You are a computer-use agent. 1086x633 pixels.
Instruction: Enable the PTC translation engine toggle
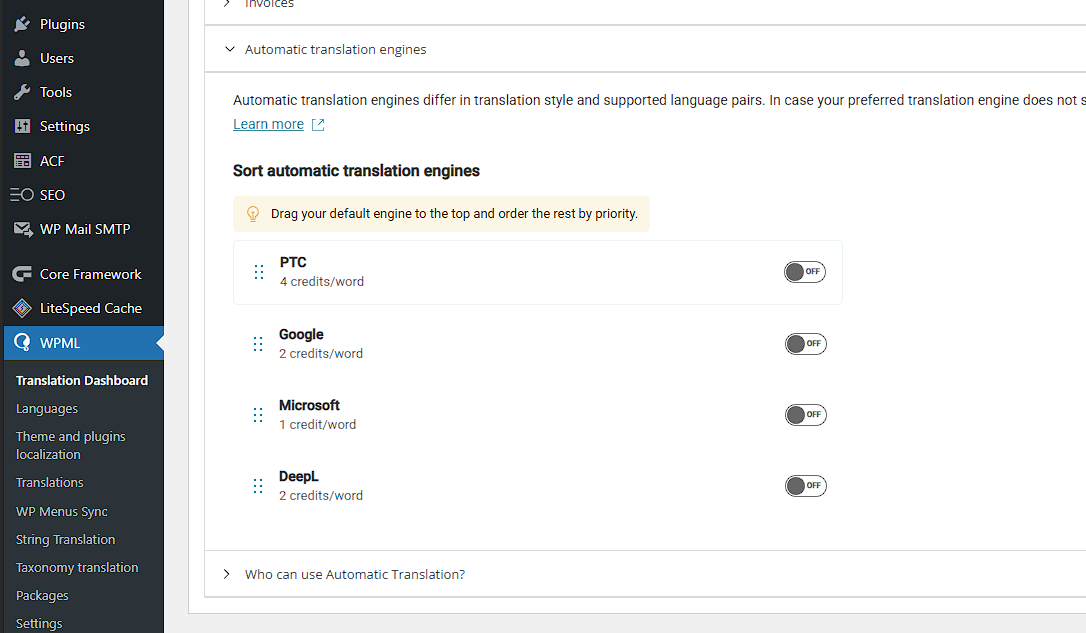(805, 272)
